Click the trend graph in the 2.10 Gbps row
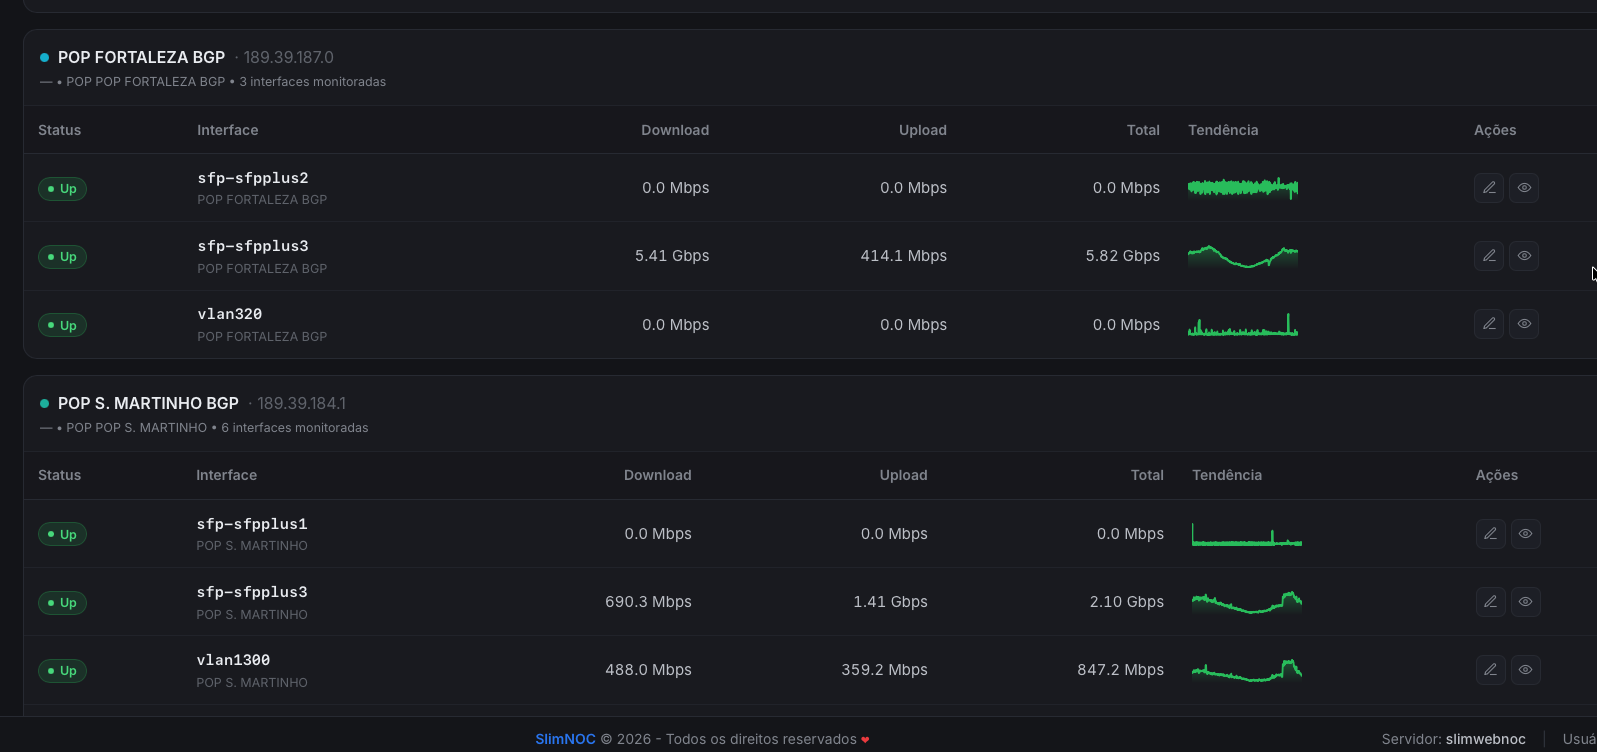Image resolution: width=1597 pixels, height=752 pixels. [1247, 602]
